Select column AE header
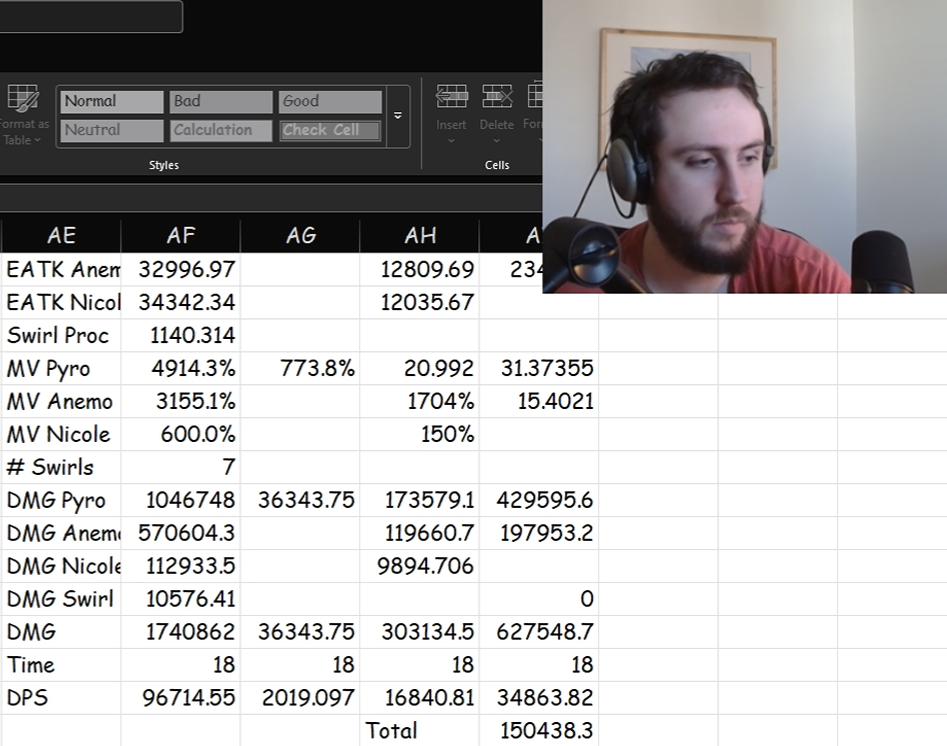947x746 pixels. click(61, 235)
